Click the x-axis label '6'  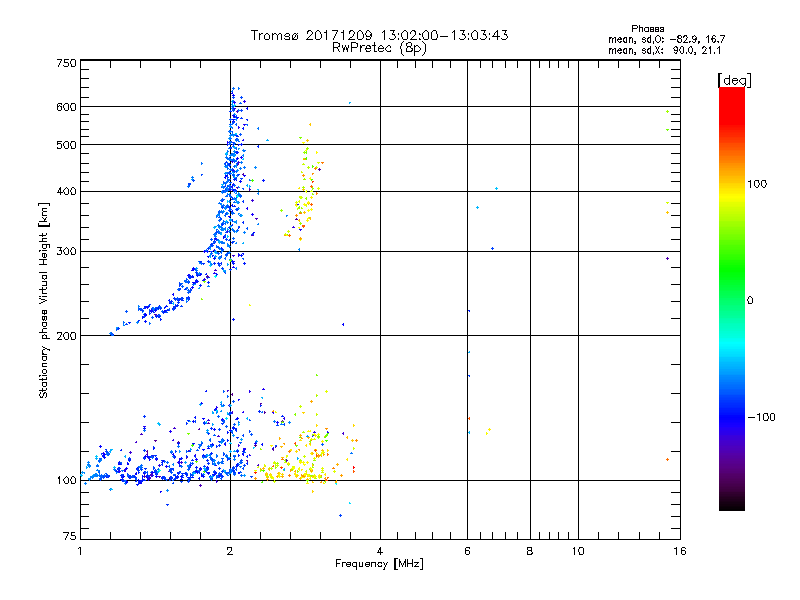click(467, 551)
